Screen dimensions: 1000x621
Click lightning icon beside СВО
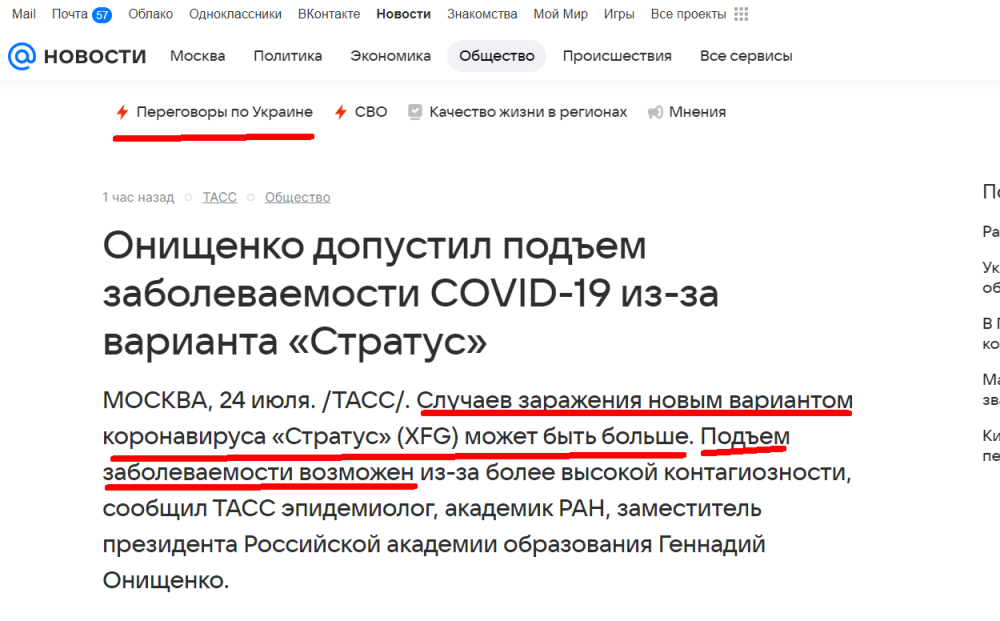tap(341, 112)
